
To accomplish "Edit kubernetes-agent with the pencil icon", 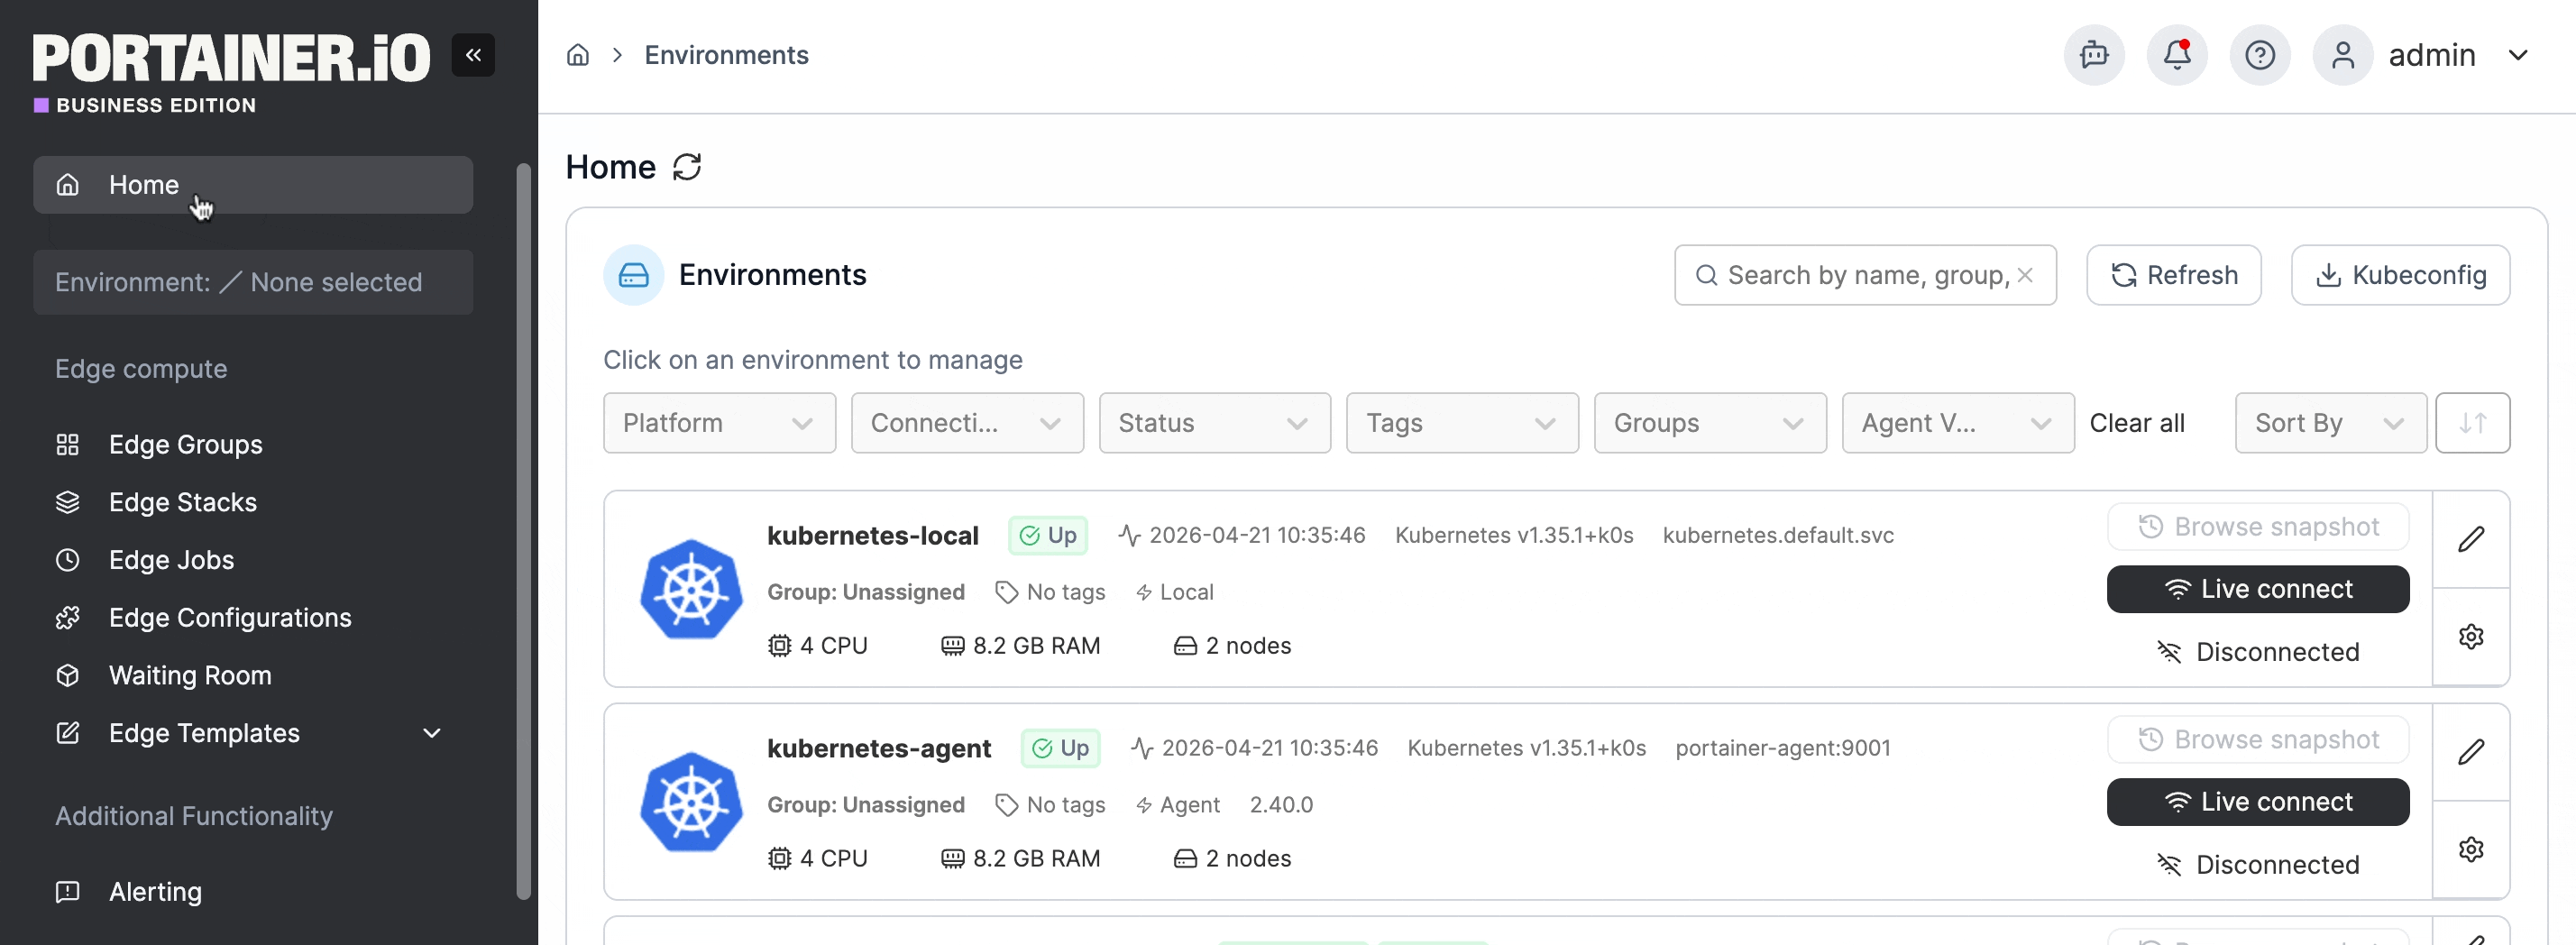I will 2471,752.
